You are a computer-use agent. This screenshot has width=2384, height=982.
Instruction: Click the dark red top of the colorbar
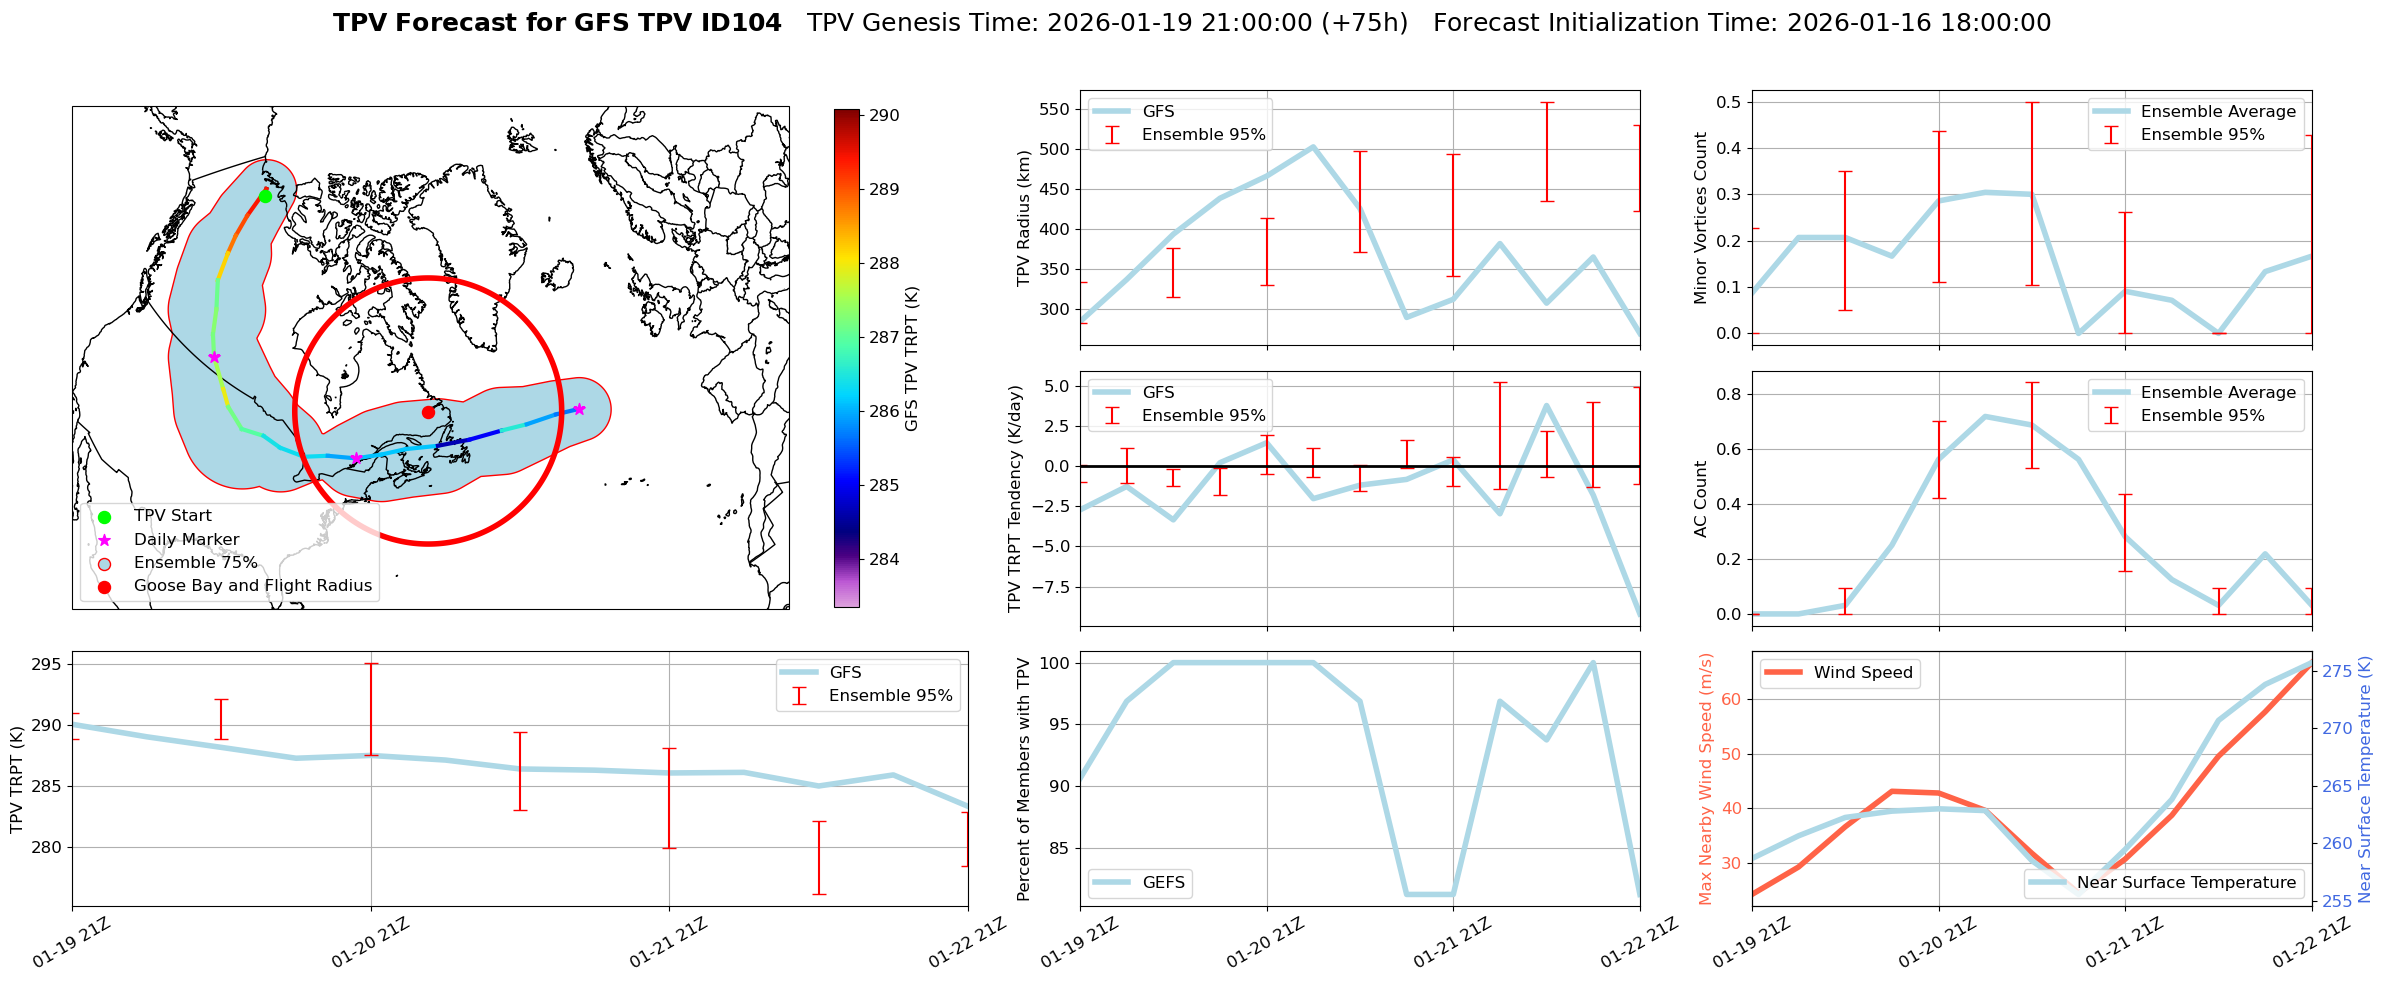[846, 114]
